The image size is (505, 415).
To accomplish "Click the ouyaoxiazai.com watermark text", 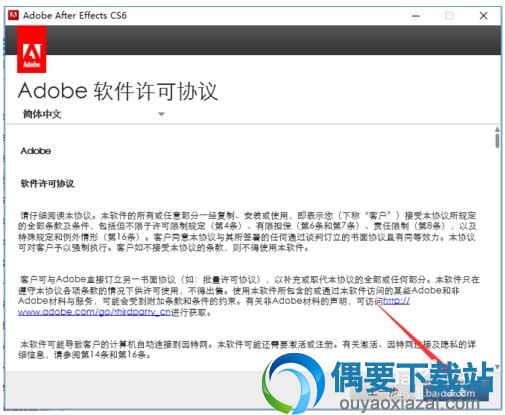I will tap(409, 404).
